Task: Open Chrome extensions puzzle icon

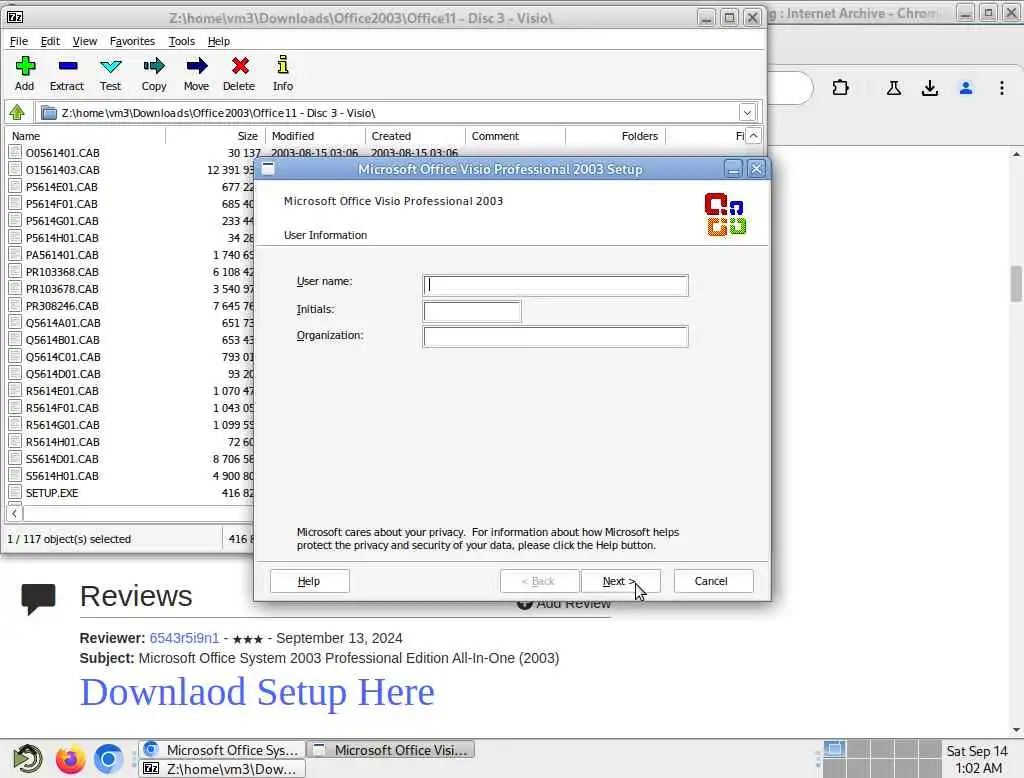Action: (x=840, y=88)
